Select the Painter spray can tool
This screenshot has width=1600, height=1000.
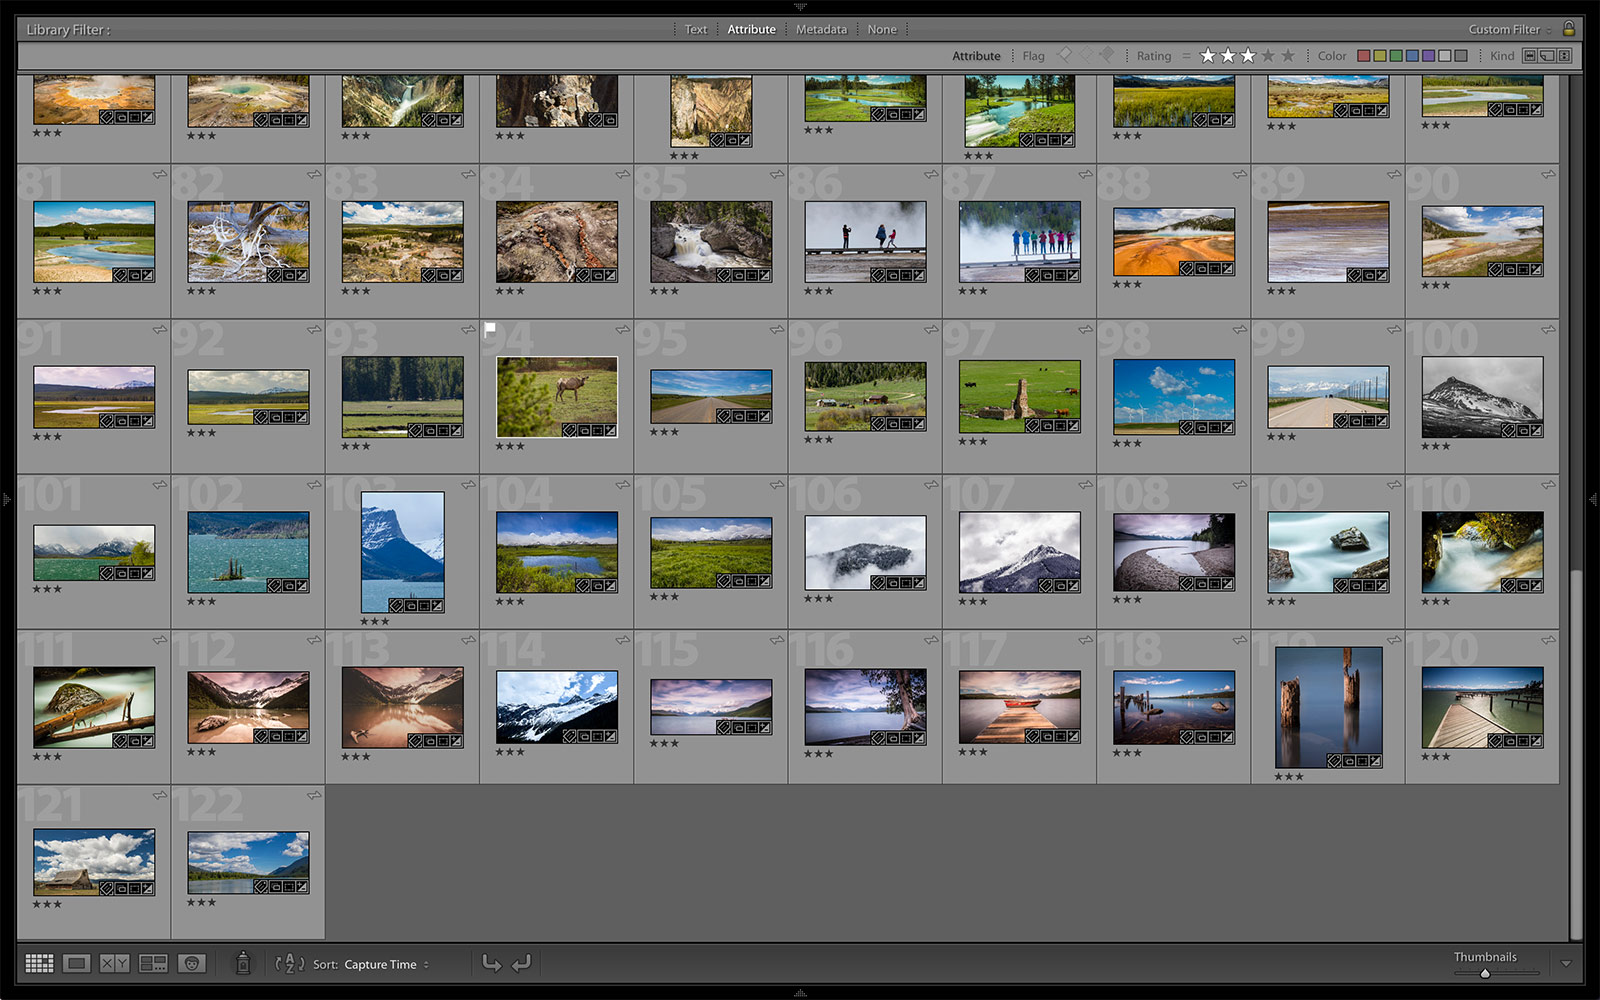coord(242,963)
